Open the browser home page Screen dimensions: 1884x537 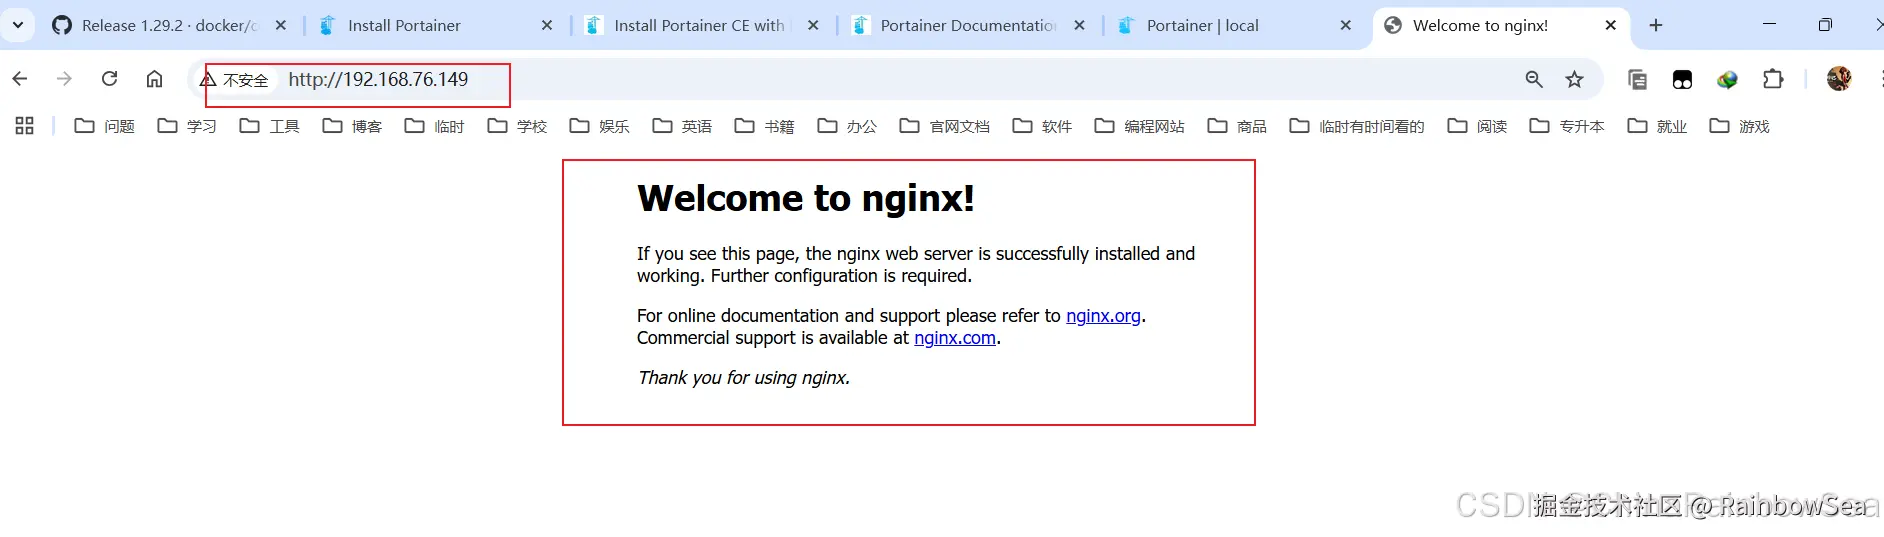[154, 79]
